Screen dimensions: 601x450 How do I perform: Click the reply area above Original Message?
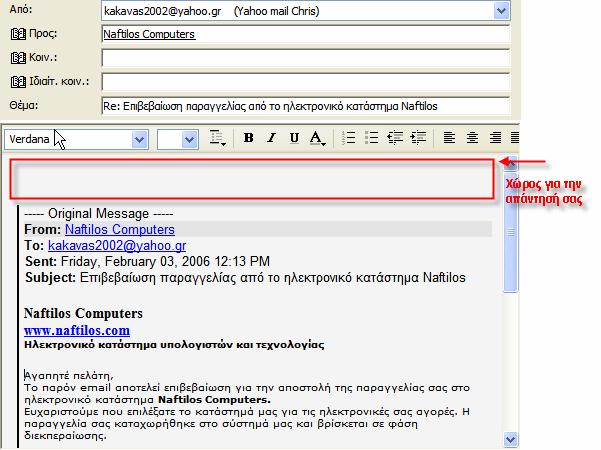252,179
